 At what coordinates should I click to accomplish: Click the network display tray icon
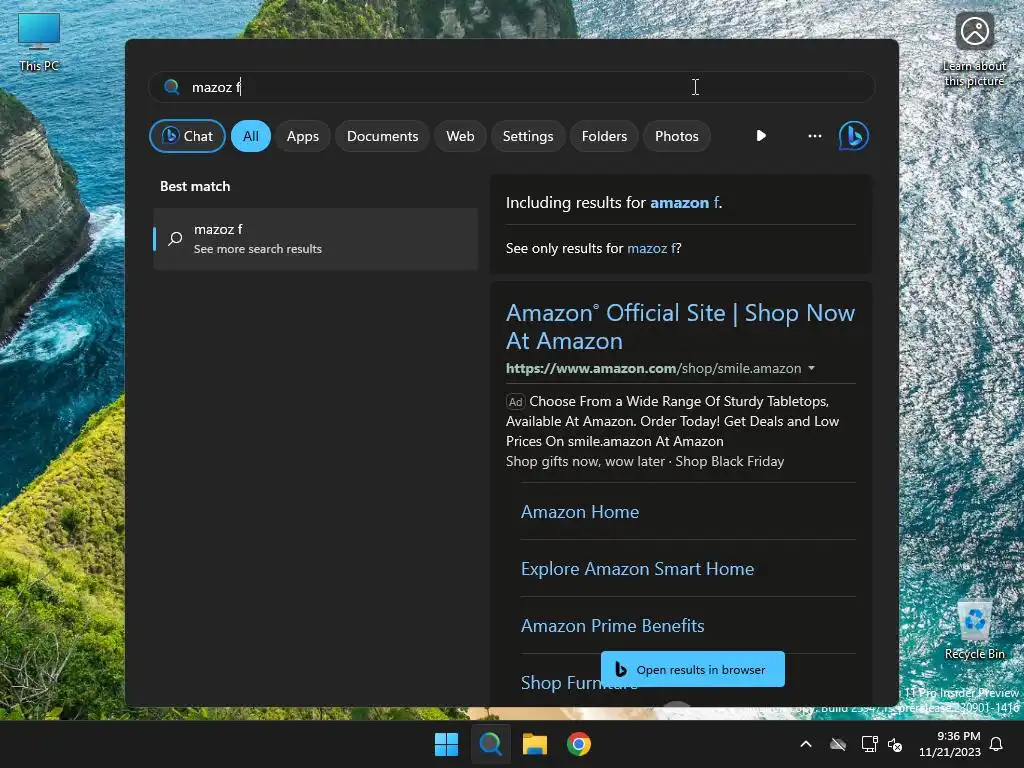pos(869,744)
